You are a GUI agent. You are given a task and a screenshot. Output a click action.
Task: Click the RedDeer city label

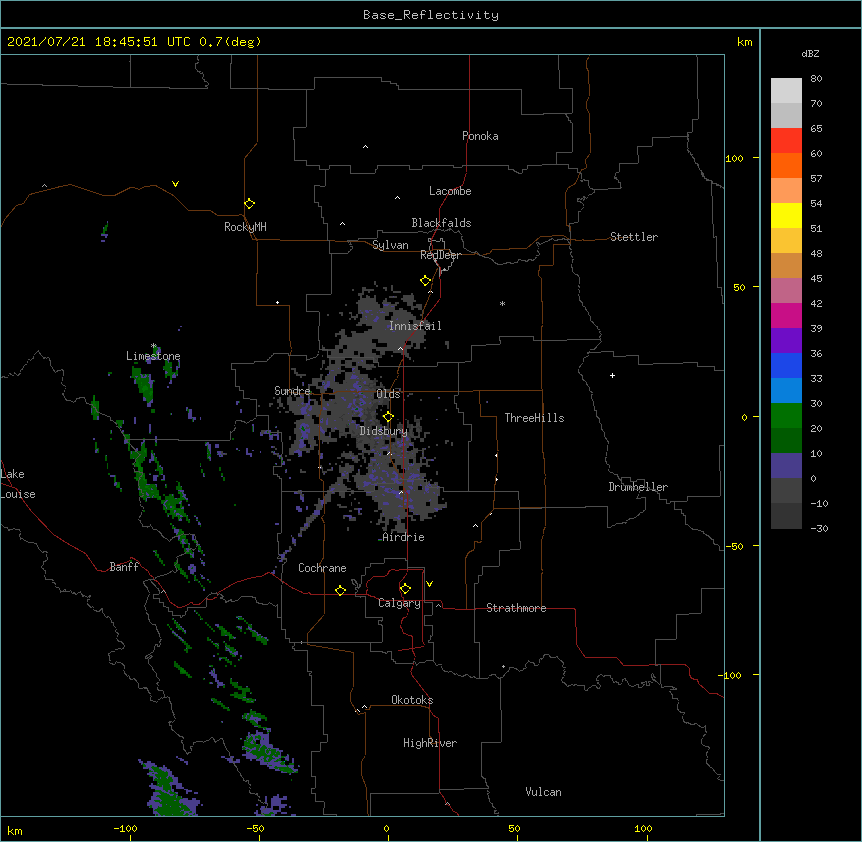(x=440, y=255)
